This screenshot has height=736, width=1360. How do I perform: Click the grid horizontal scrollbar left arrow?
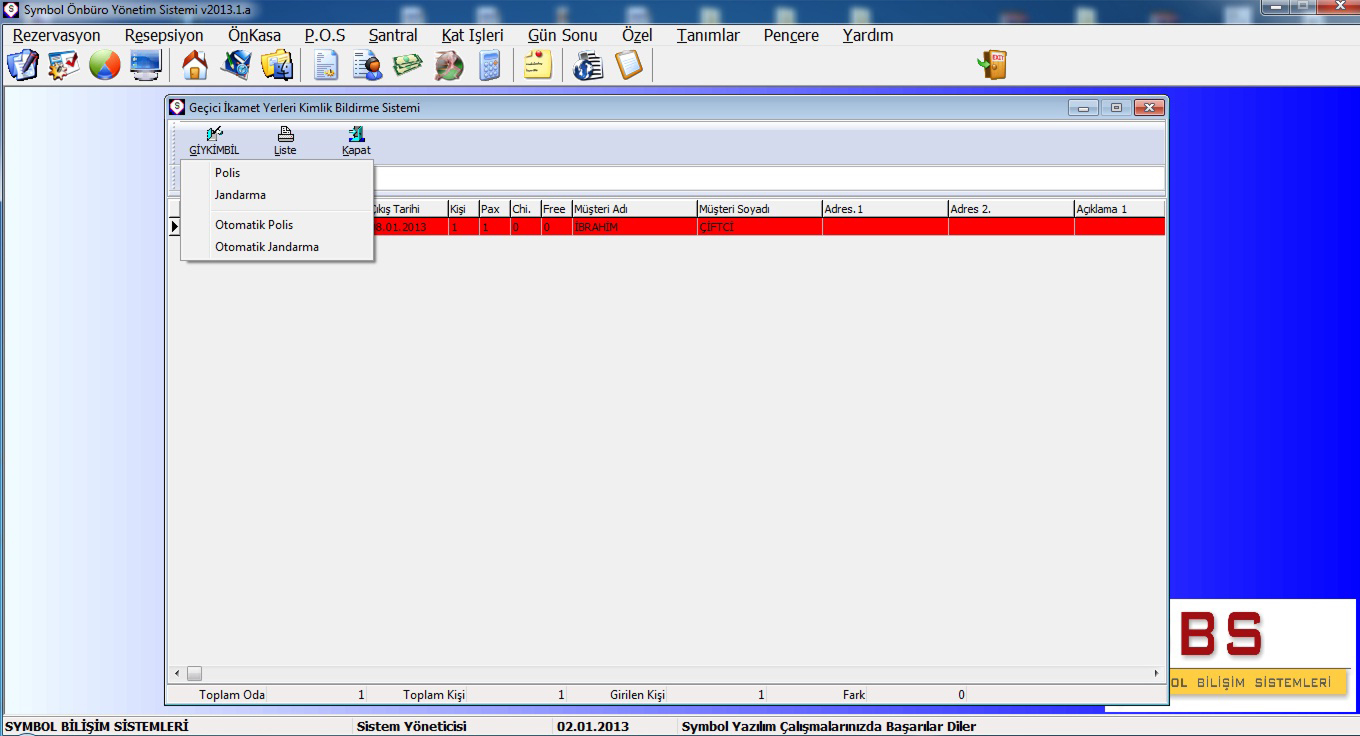177,674
